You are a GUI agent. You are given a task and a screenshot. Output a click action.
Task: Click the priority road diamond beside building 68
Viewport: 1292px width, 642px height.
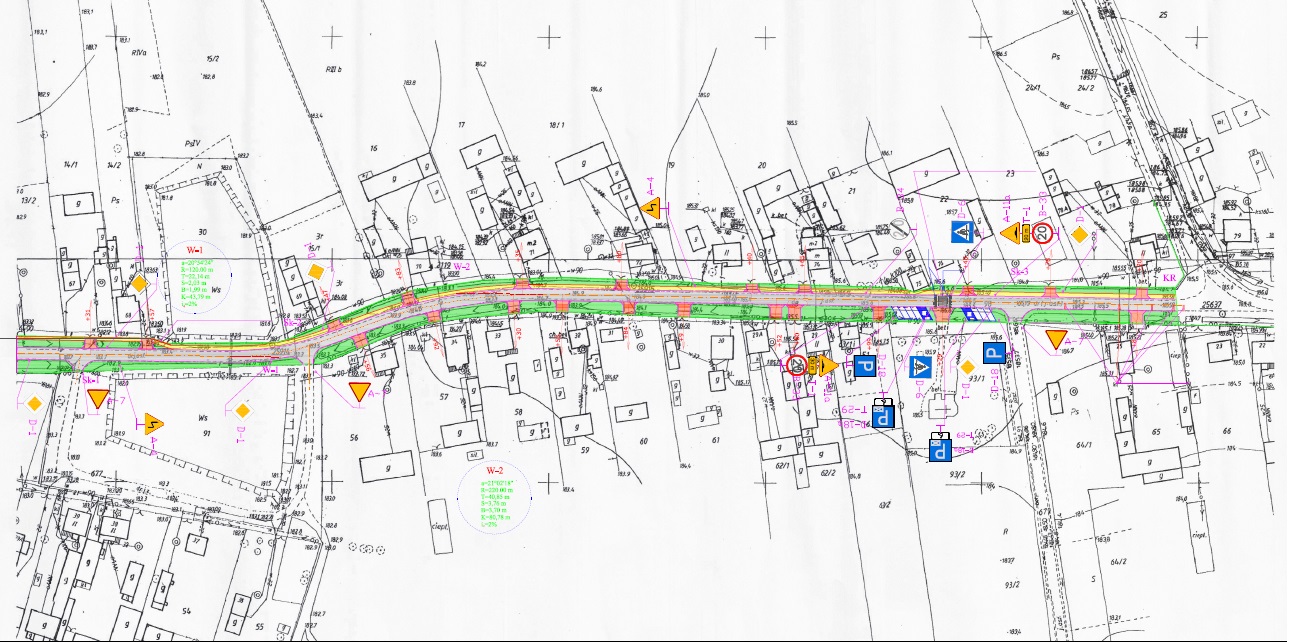139,284
